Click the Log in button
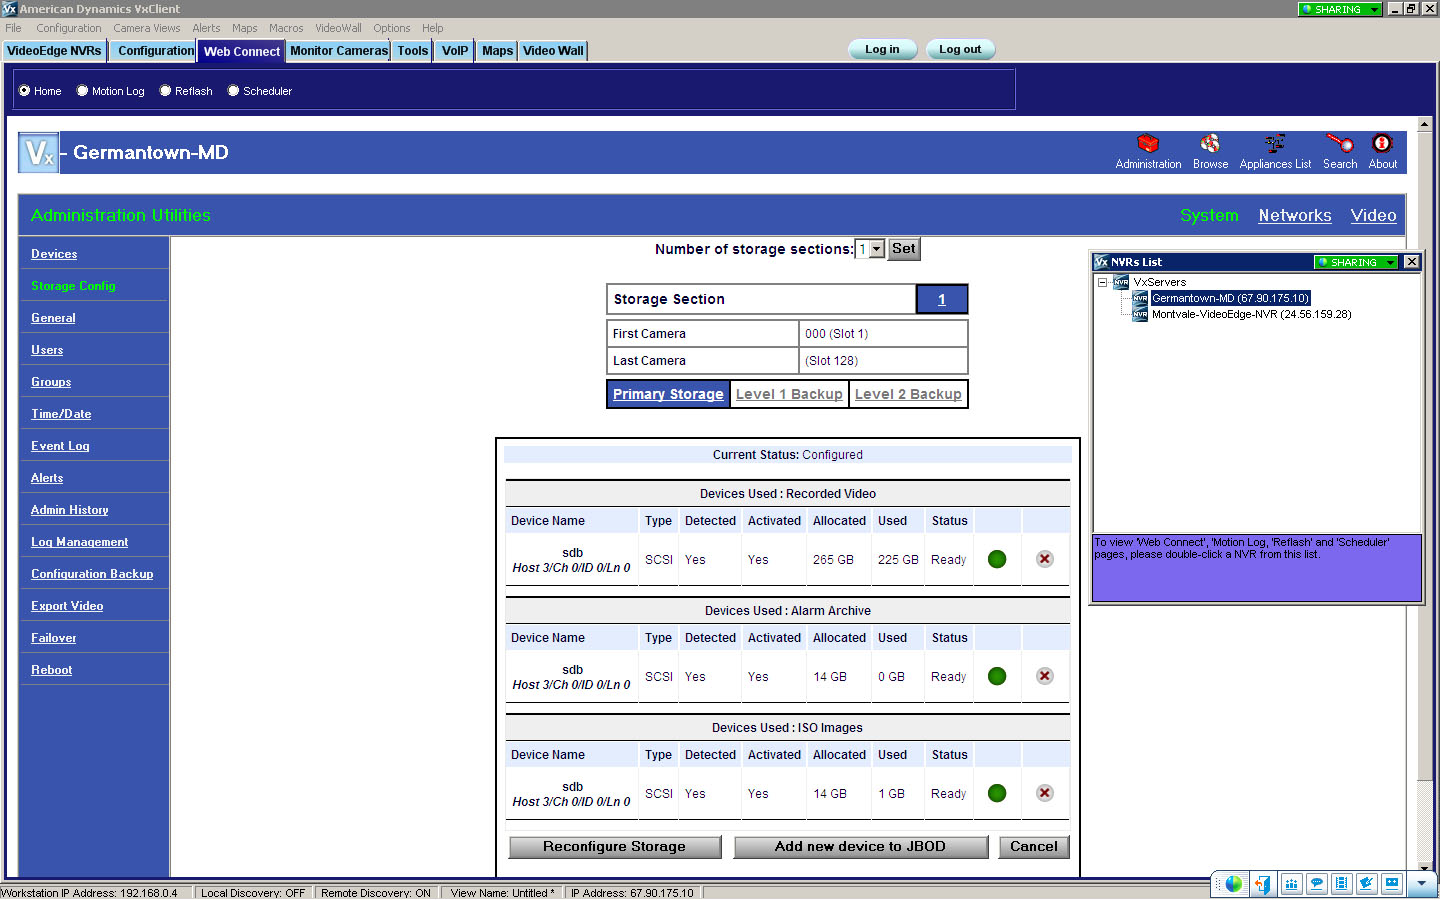Screen dimensions: 1440x900 click(882, 49)
